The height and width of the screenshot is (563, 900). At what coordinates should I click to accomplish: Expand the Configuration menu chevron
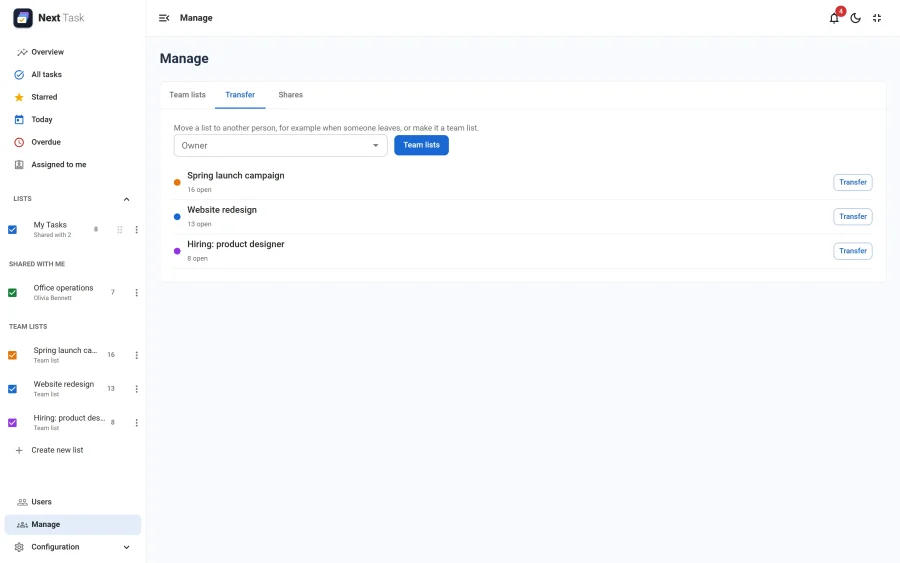click(x=126, y=547)
